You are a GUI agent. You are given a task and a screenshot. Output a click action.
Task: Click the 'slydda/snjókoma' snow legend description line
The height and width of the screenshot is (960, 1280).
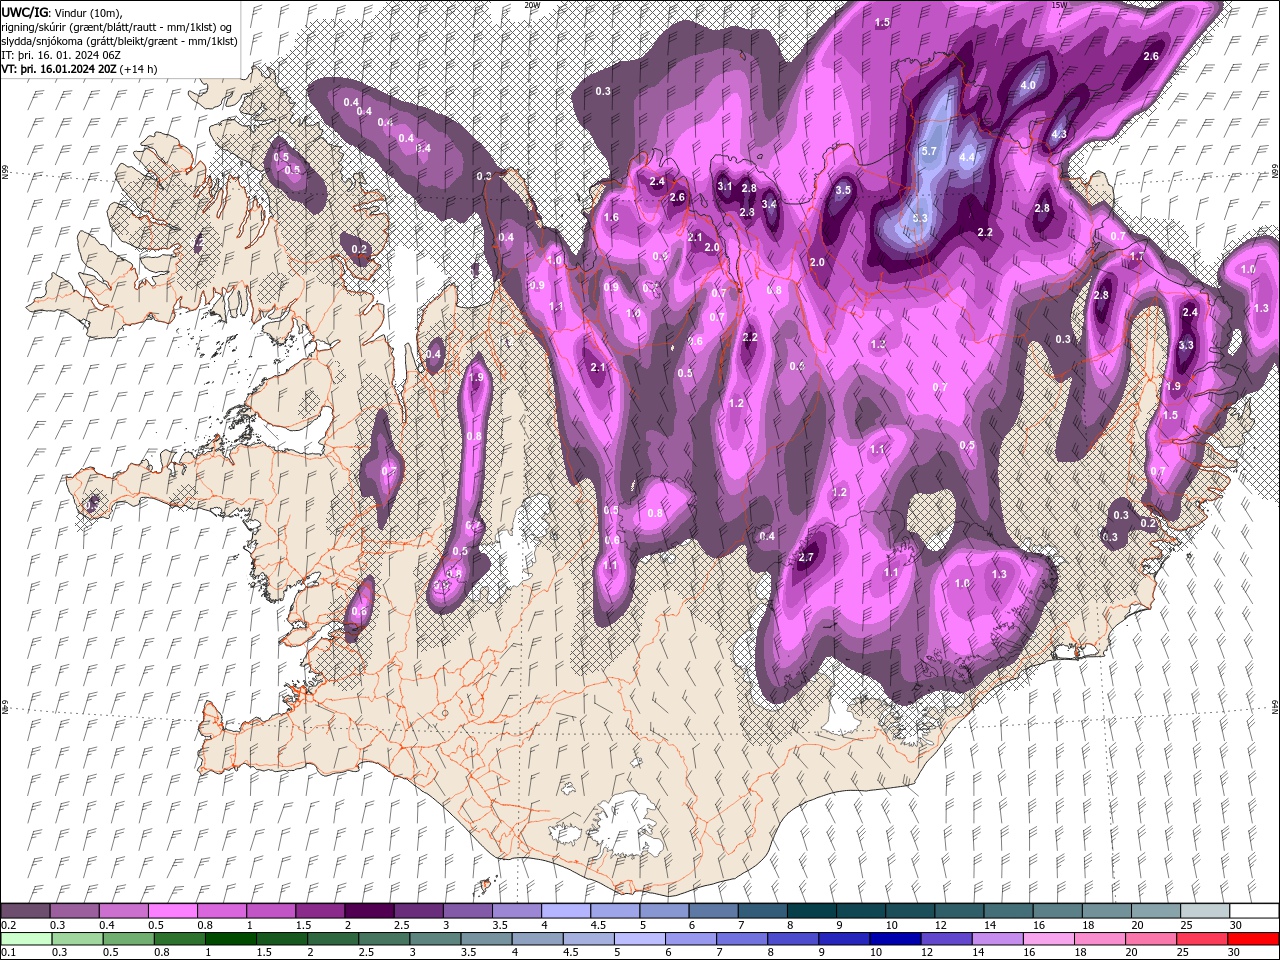(120, 41)
